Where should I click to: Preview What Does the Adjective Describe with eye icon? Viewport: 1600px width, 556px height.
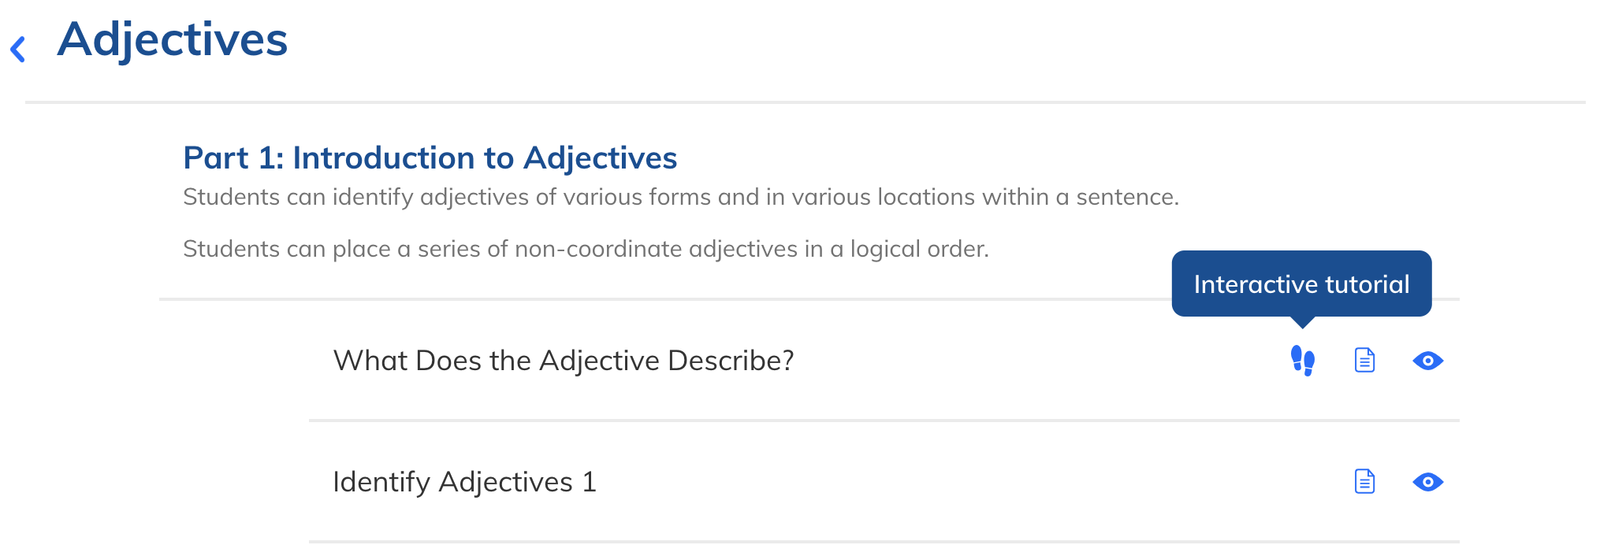(1428, 361)
